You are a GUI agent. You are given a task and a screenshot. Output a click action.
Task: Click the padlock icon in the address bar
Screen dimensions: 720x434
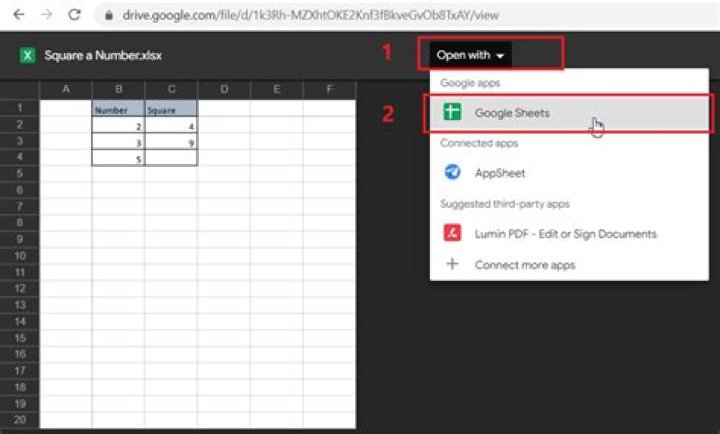(109, 15)
